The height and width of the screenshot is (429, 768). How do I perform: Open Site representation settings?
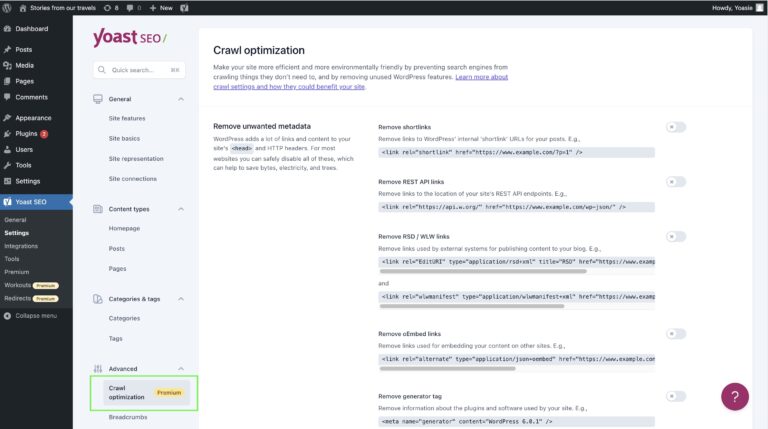[x=136, y=159]
